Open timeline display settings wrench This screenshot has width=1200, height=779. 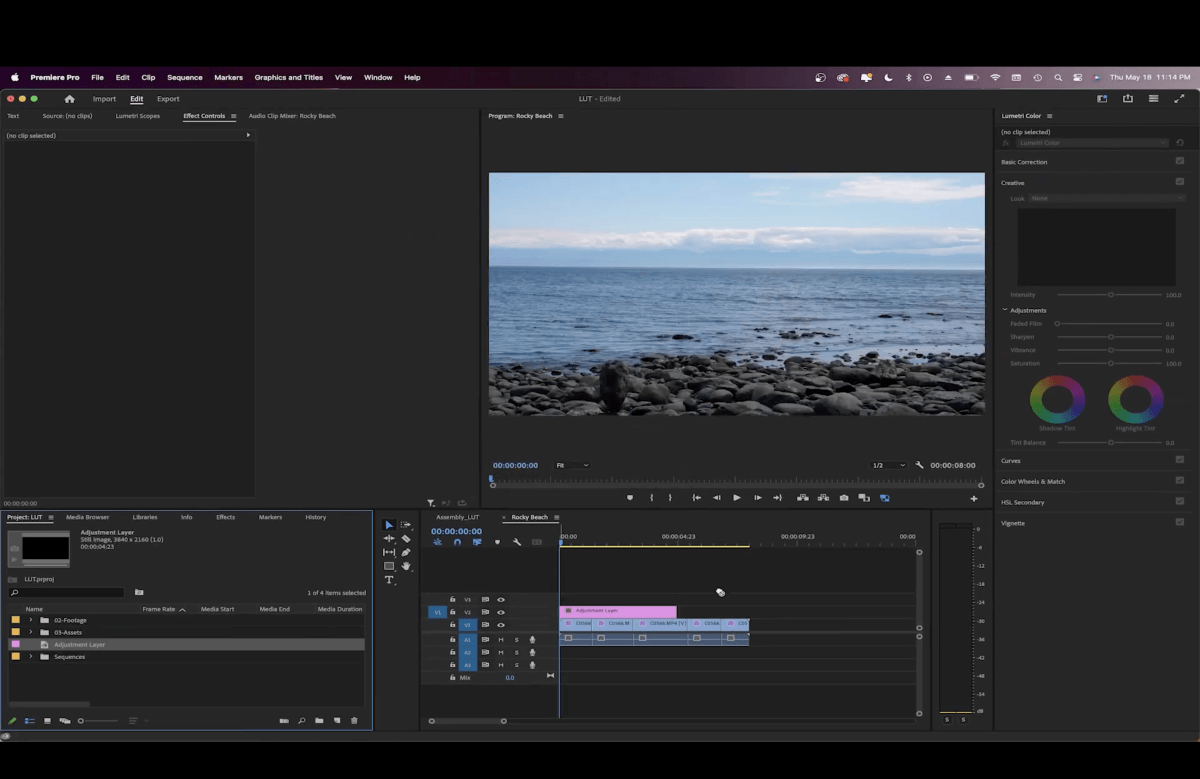coord(517,542)
